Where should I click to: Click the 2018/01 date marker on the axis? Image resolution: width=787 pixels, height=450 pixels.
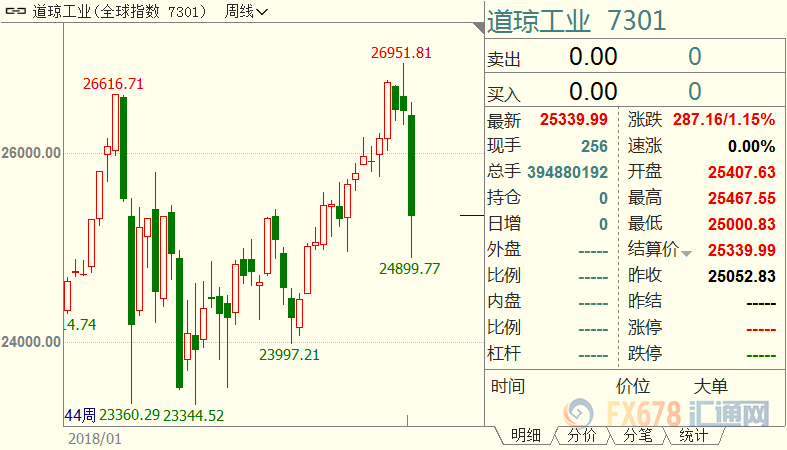pos(95,438)
